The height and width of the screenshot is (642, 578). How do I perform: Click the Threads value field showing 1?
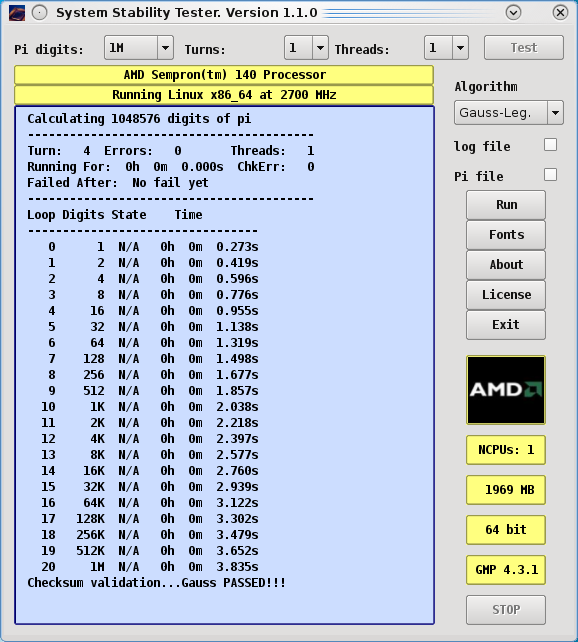(x=438, y=48)
